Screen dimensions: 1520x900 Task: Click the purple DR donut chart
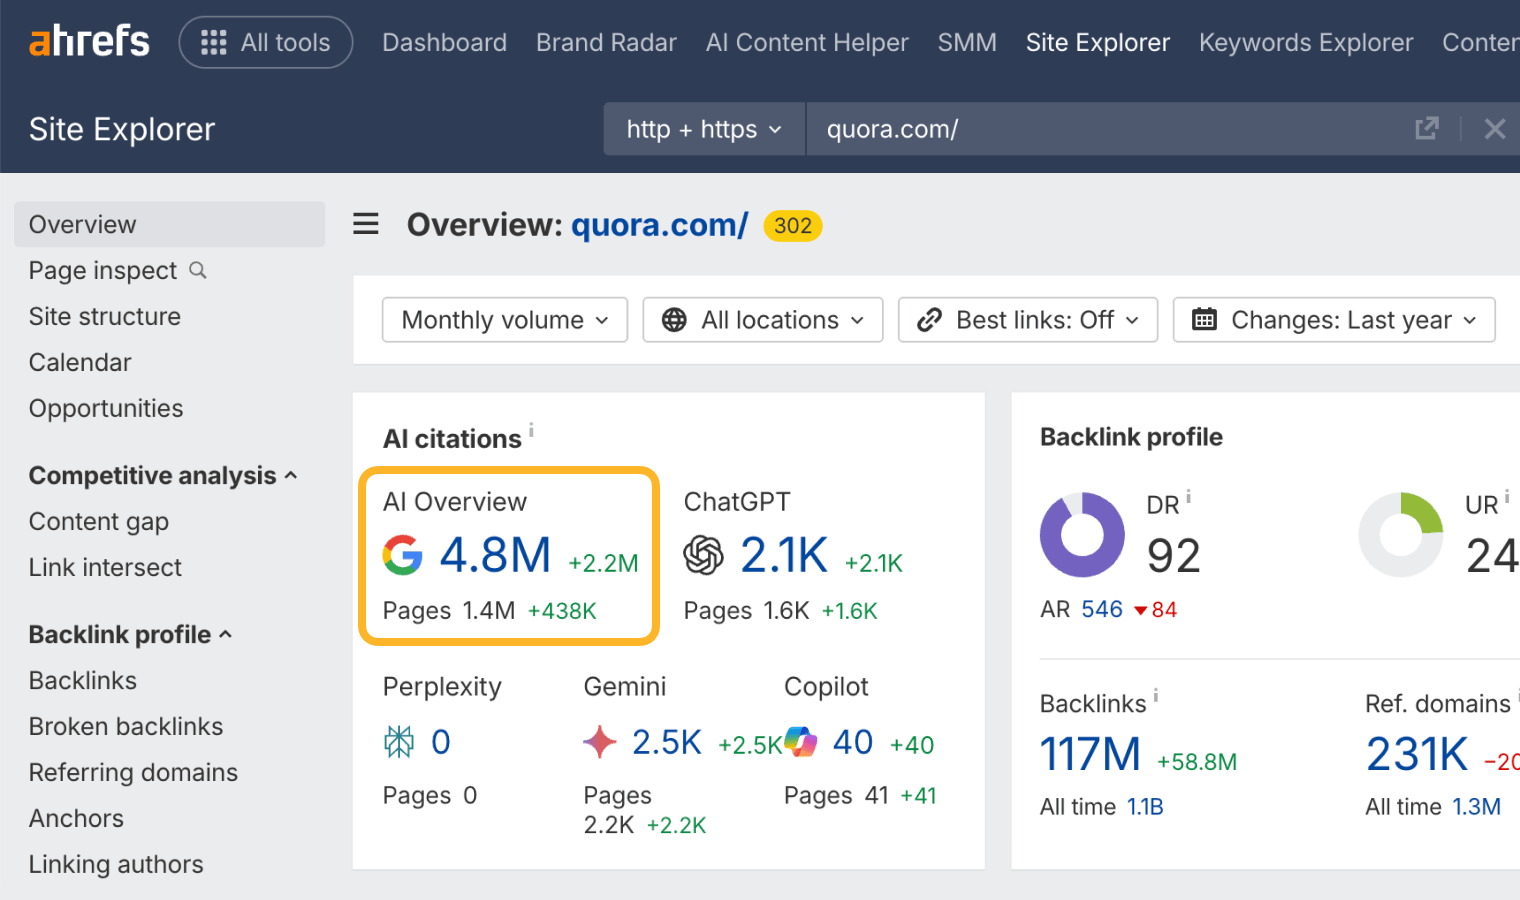(1082, 534)
